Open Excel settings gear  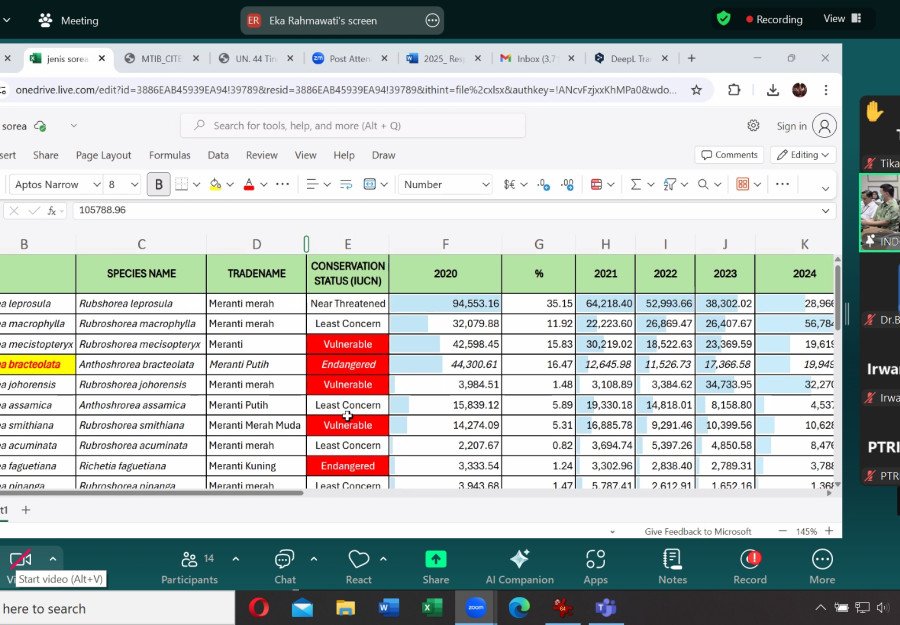point(753,126)
